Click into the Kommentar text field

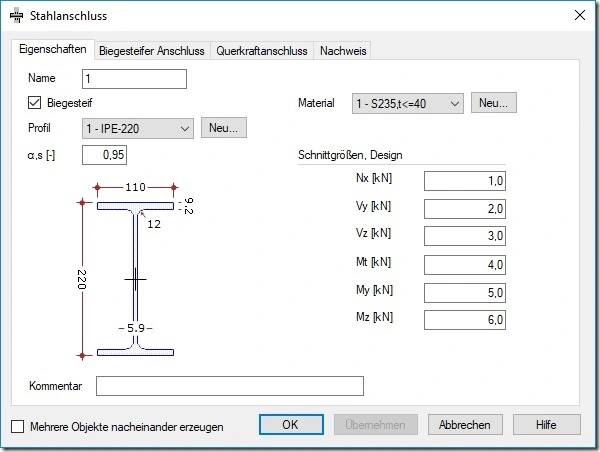point(230,386)
